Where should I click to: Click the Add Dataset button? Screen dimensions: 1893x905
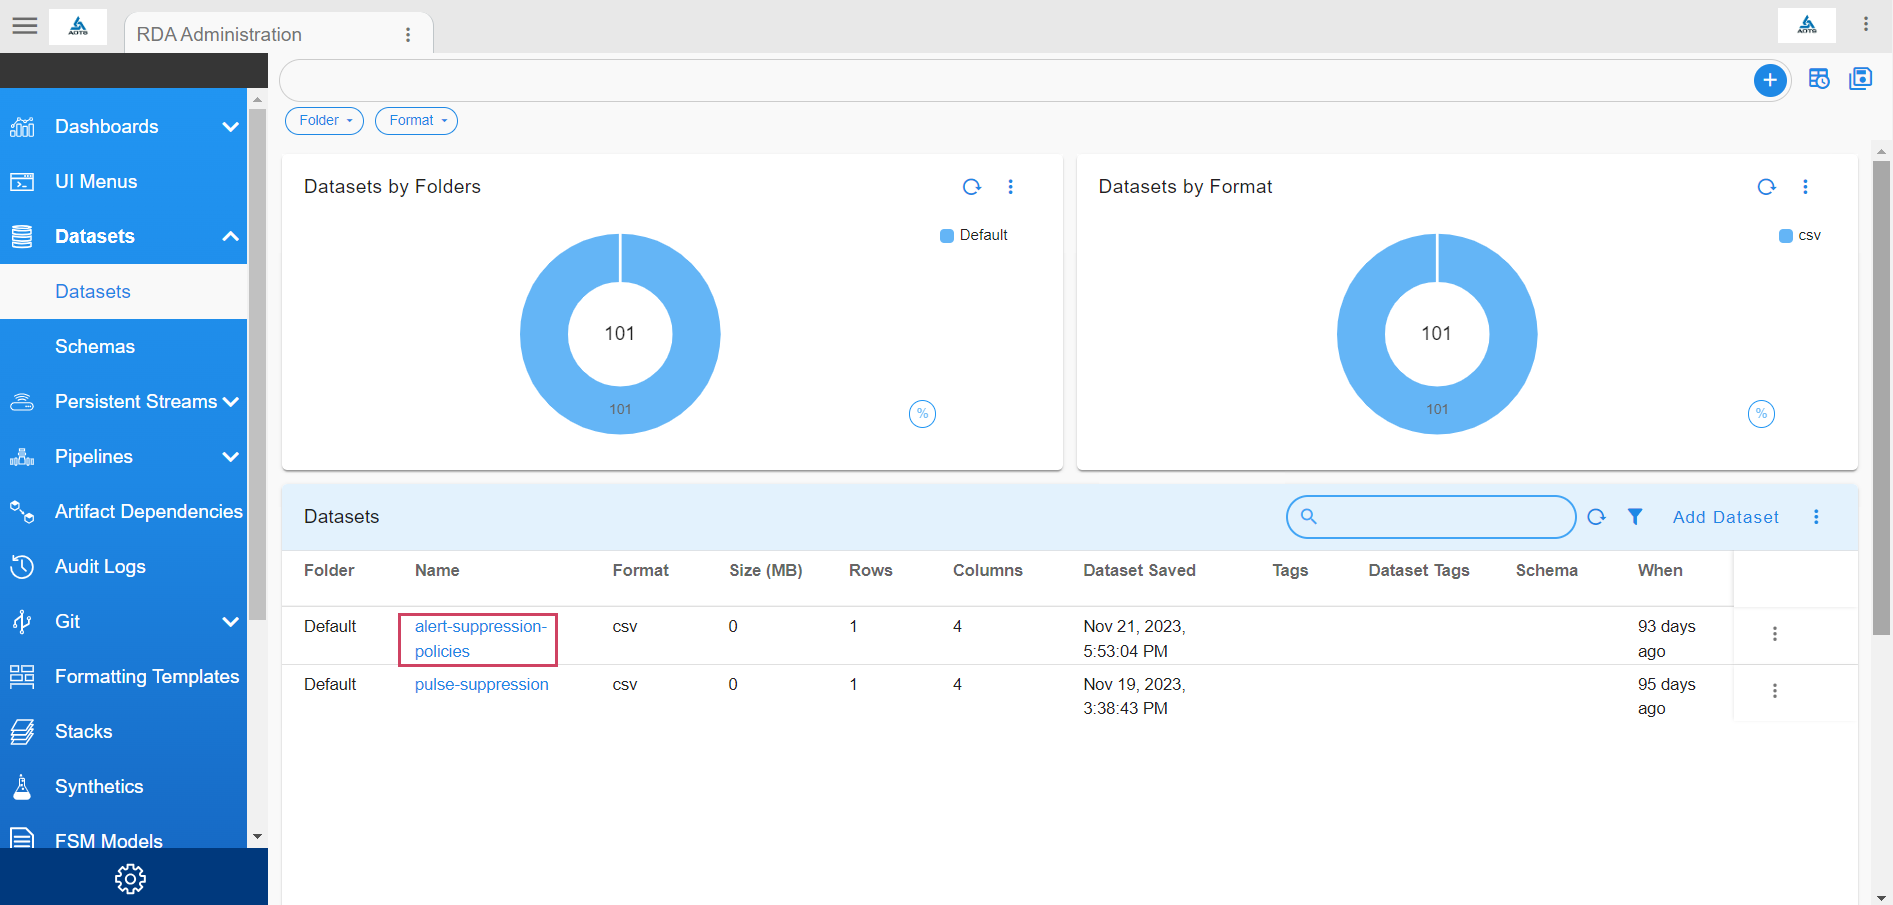pos(1725,517)
